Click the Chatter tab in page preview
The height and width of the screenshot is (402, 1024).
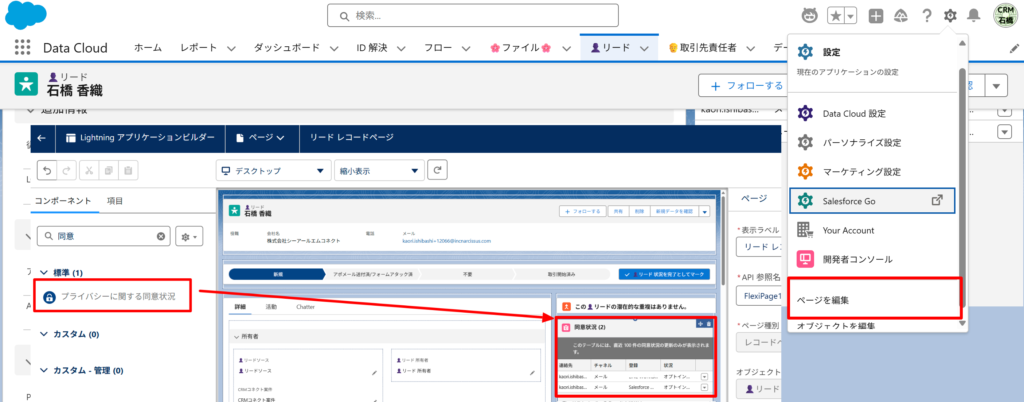tap(306, 307)
